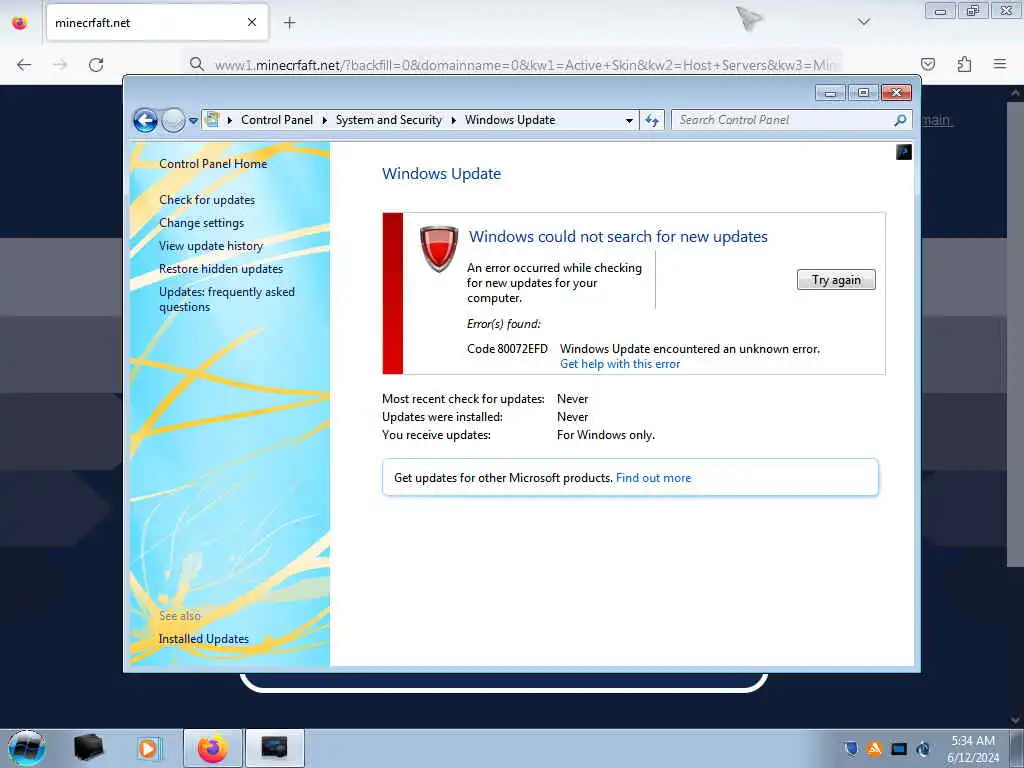
Task: Click the Windows Update heading
Action: point(441,174)
